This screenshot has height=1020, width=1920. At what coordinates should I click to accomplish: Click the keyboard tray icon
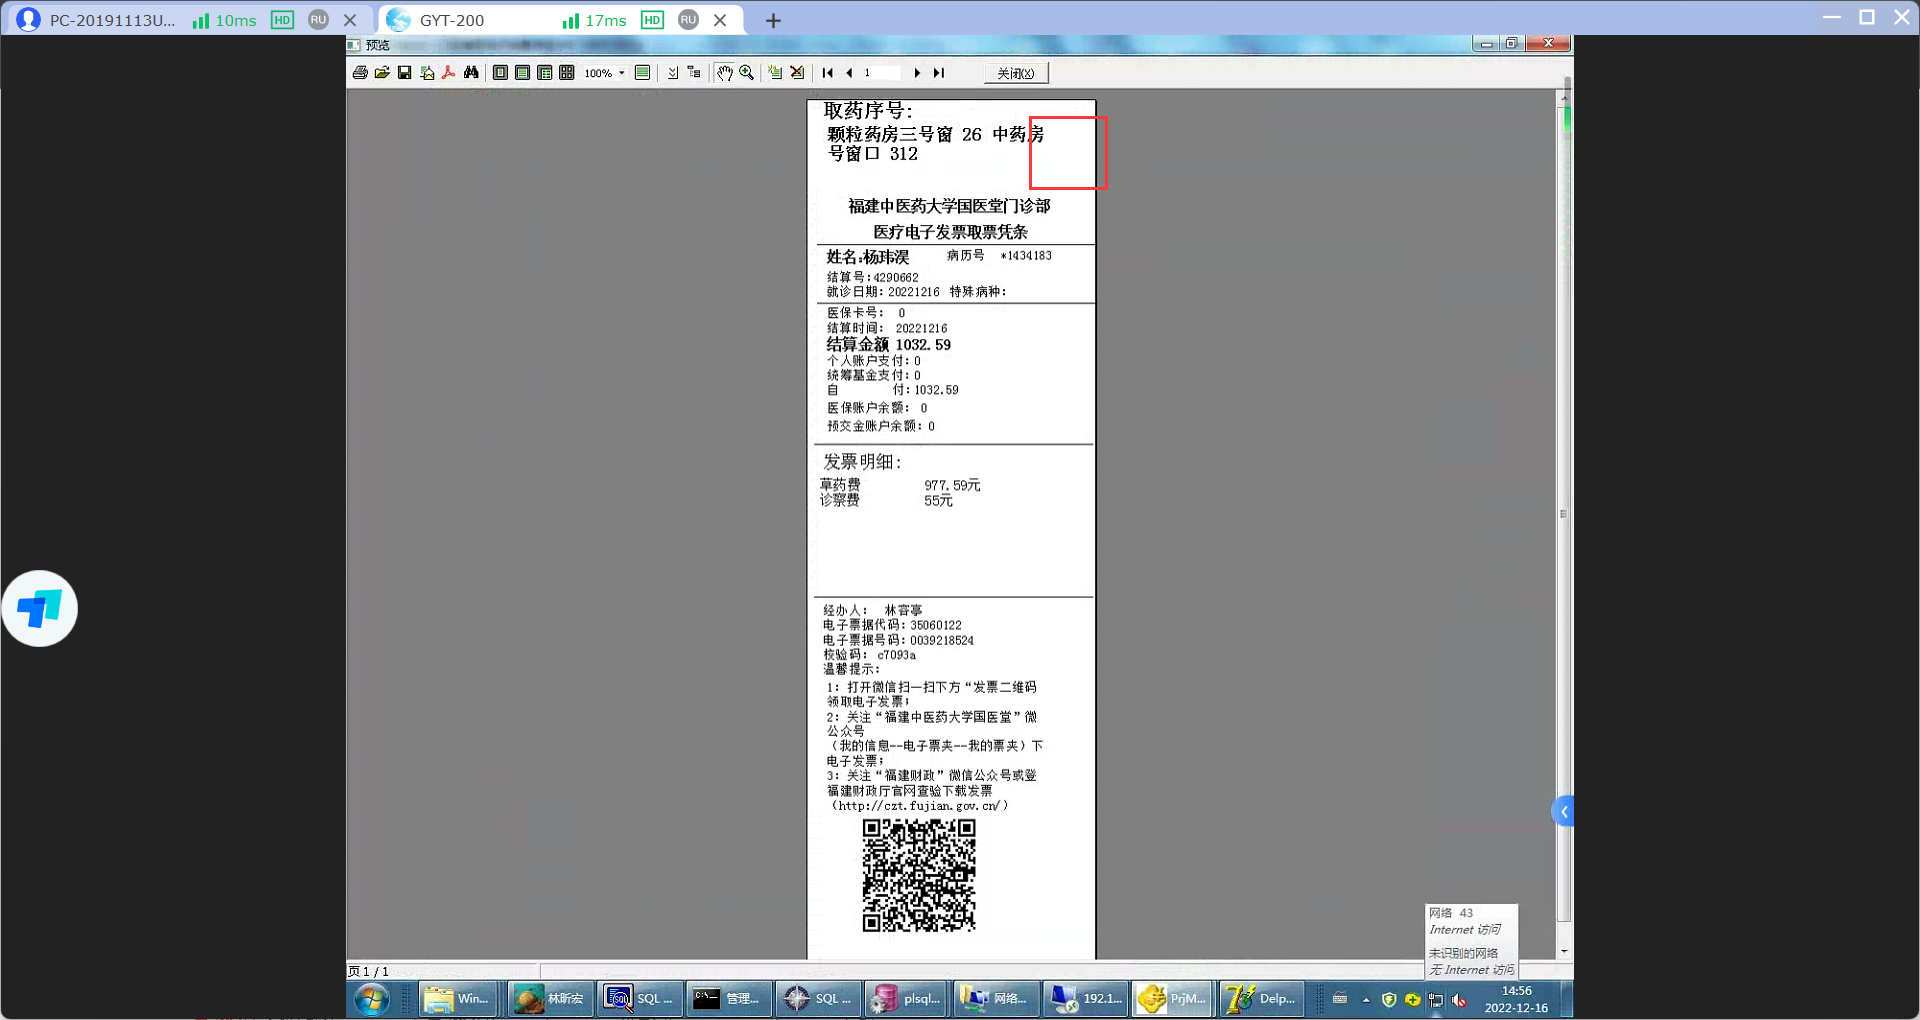click(1340, 999)
